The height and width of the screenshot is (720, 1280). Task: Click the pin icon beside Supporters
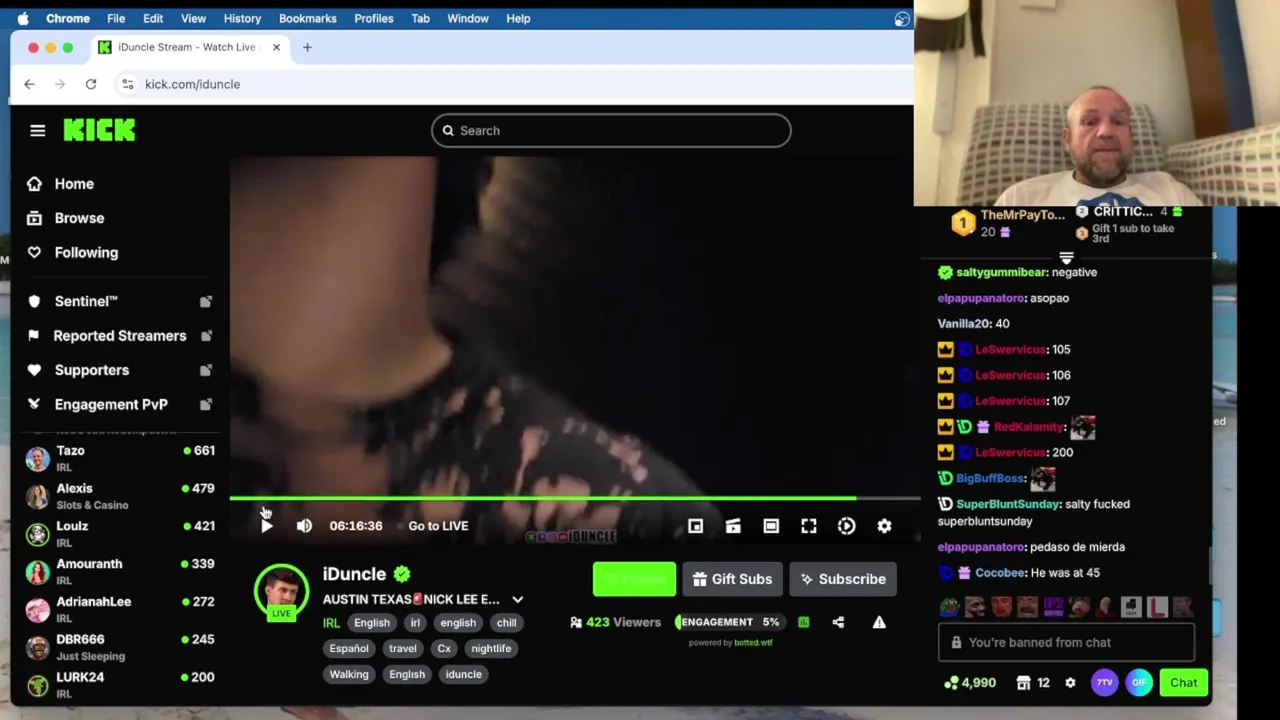point(205,370)
